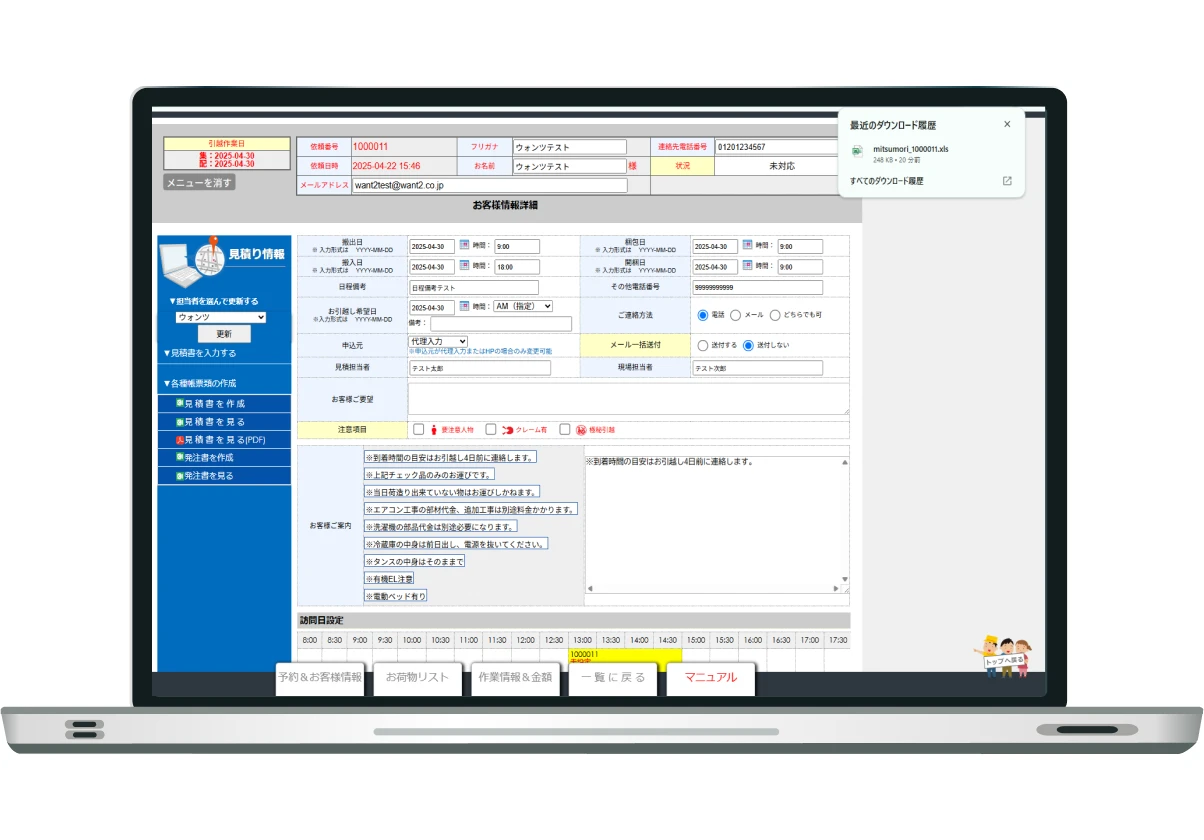Open calendar picker for 搬出日 date
Viewport: 1204px width, 840px height.
point(464,245)
